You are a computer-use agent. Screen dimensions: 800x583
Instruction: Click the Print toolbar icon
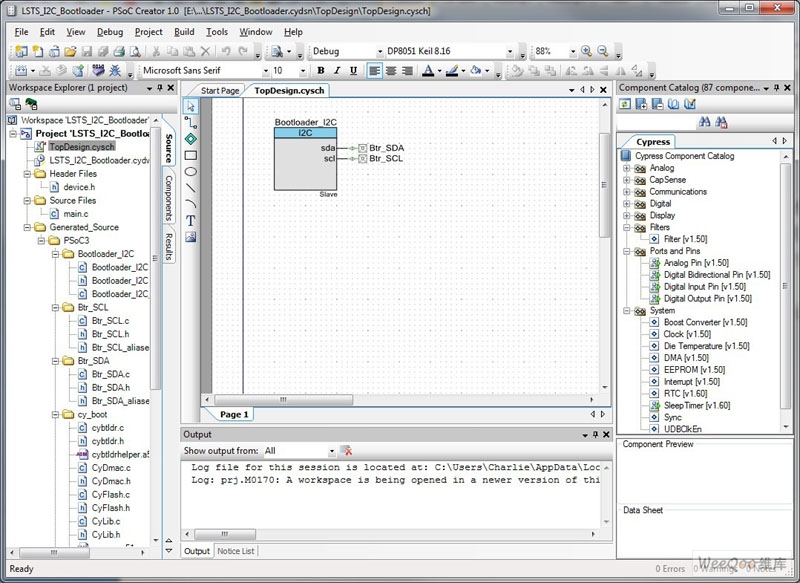[x=119, y=51]
